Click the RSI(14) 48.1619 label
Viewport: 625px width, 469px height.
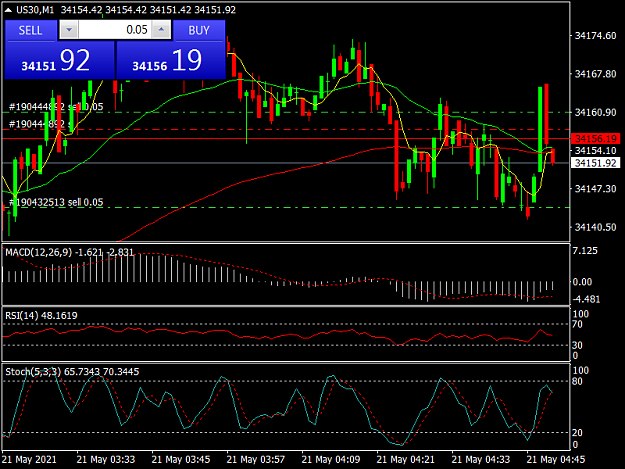click(41, 316)
